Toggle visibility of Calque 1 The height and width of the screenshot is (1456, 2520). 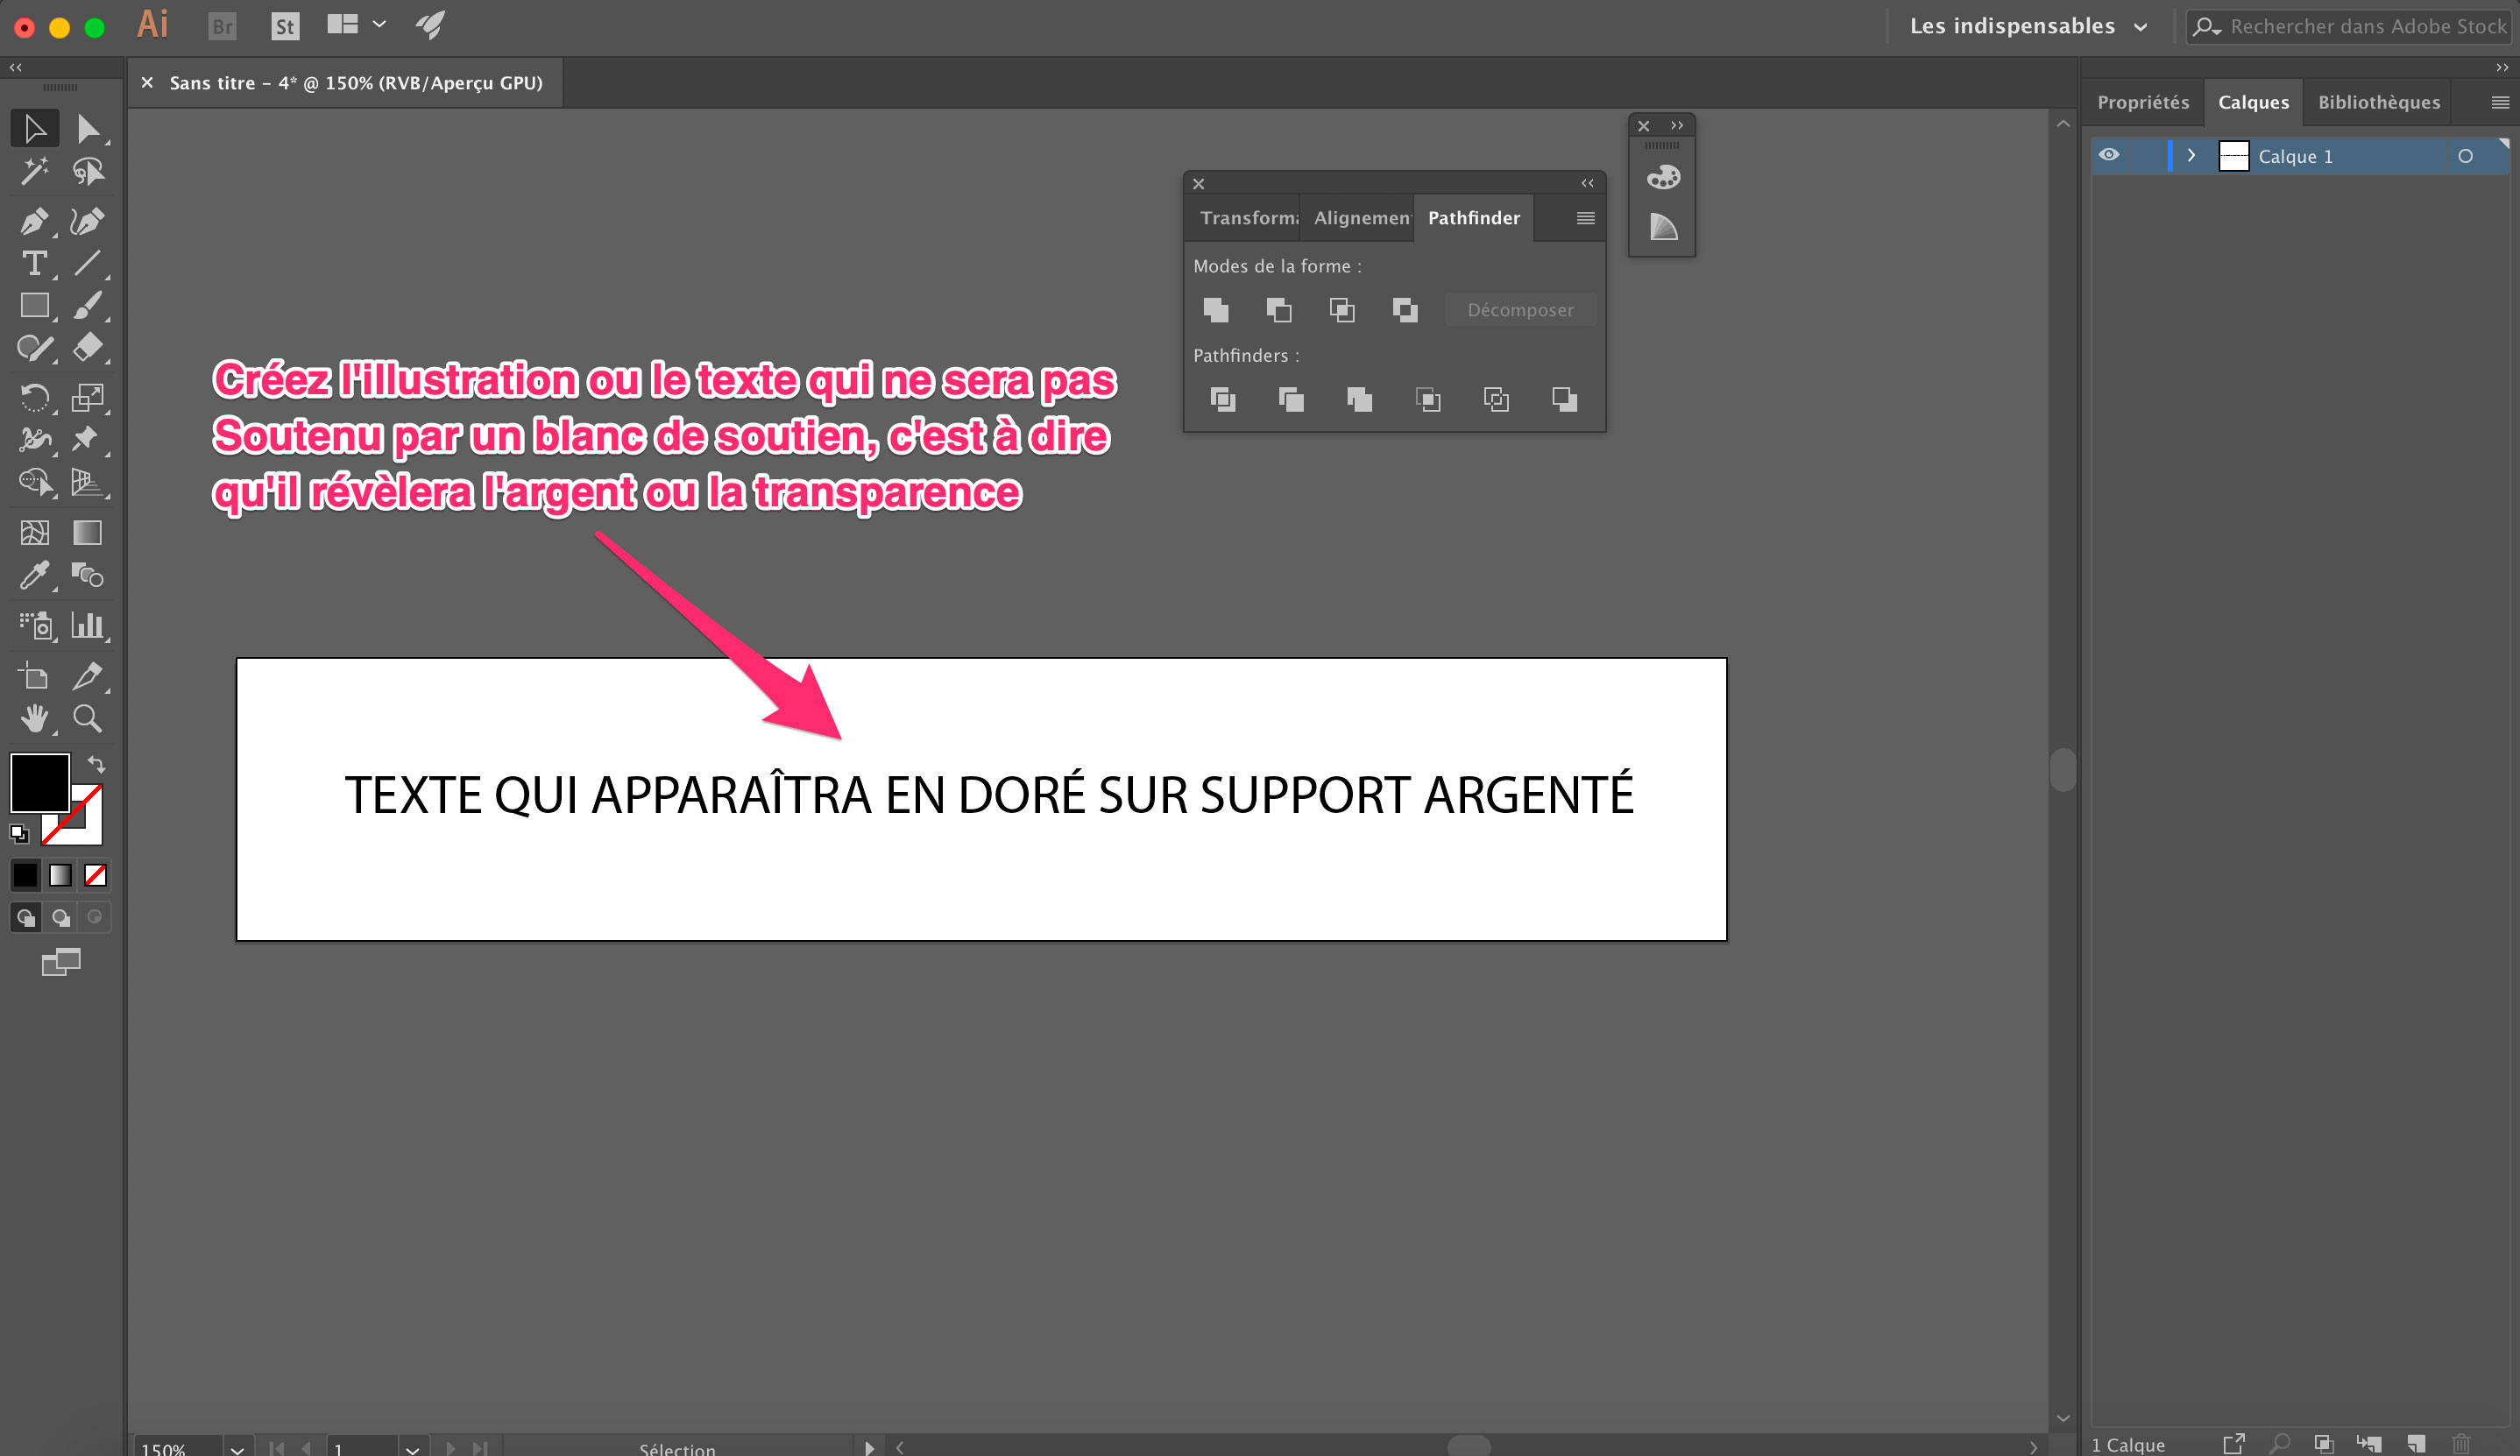2110,155
